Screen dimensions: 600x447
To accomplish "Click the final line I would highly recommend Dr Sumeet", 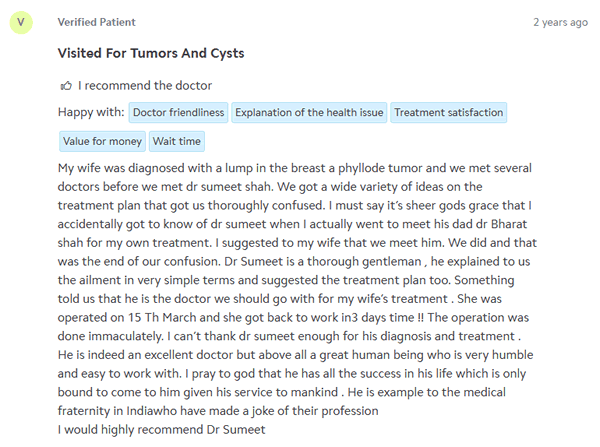I will point(161,429).
